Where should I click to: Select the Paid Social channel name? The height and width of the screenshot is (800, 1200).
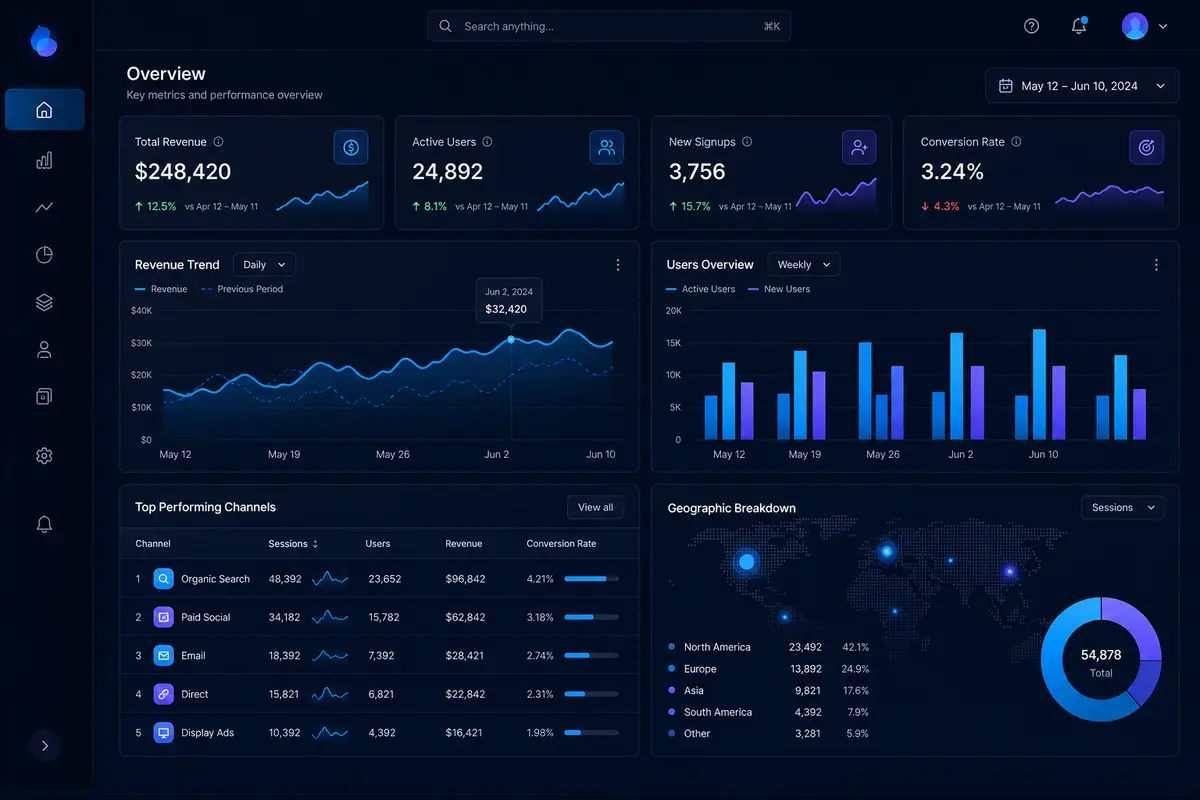tap(206, 617)
